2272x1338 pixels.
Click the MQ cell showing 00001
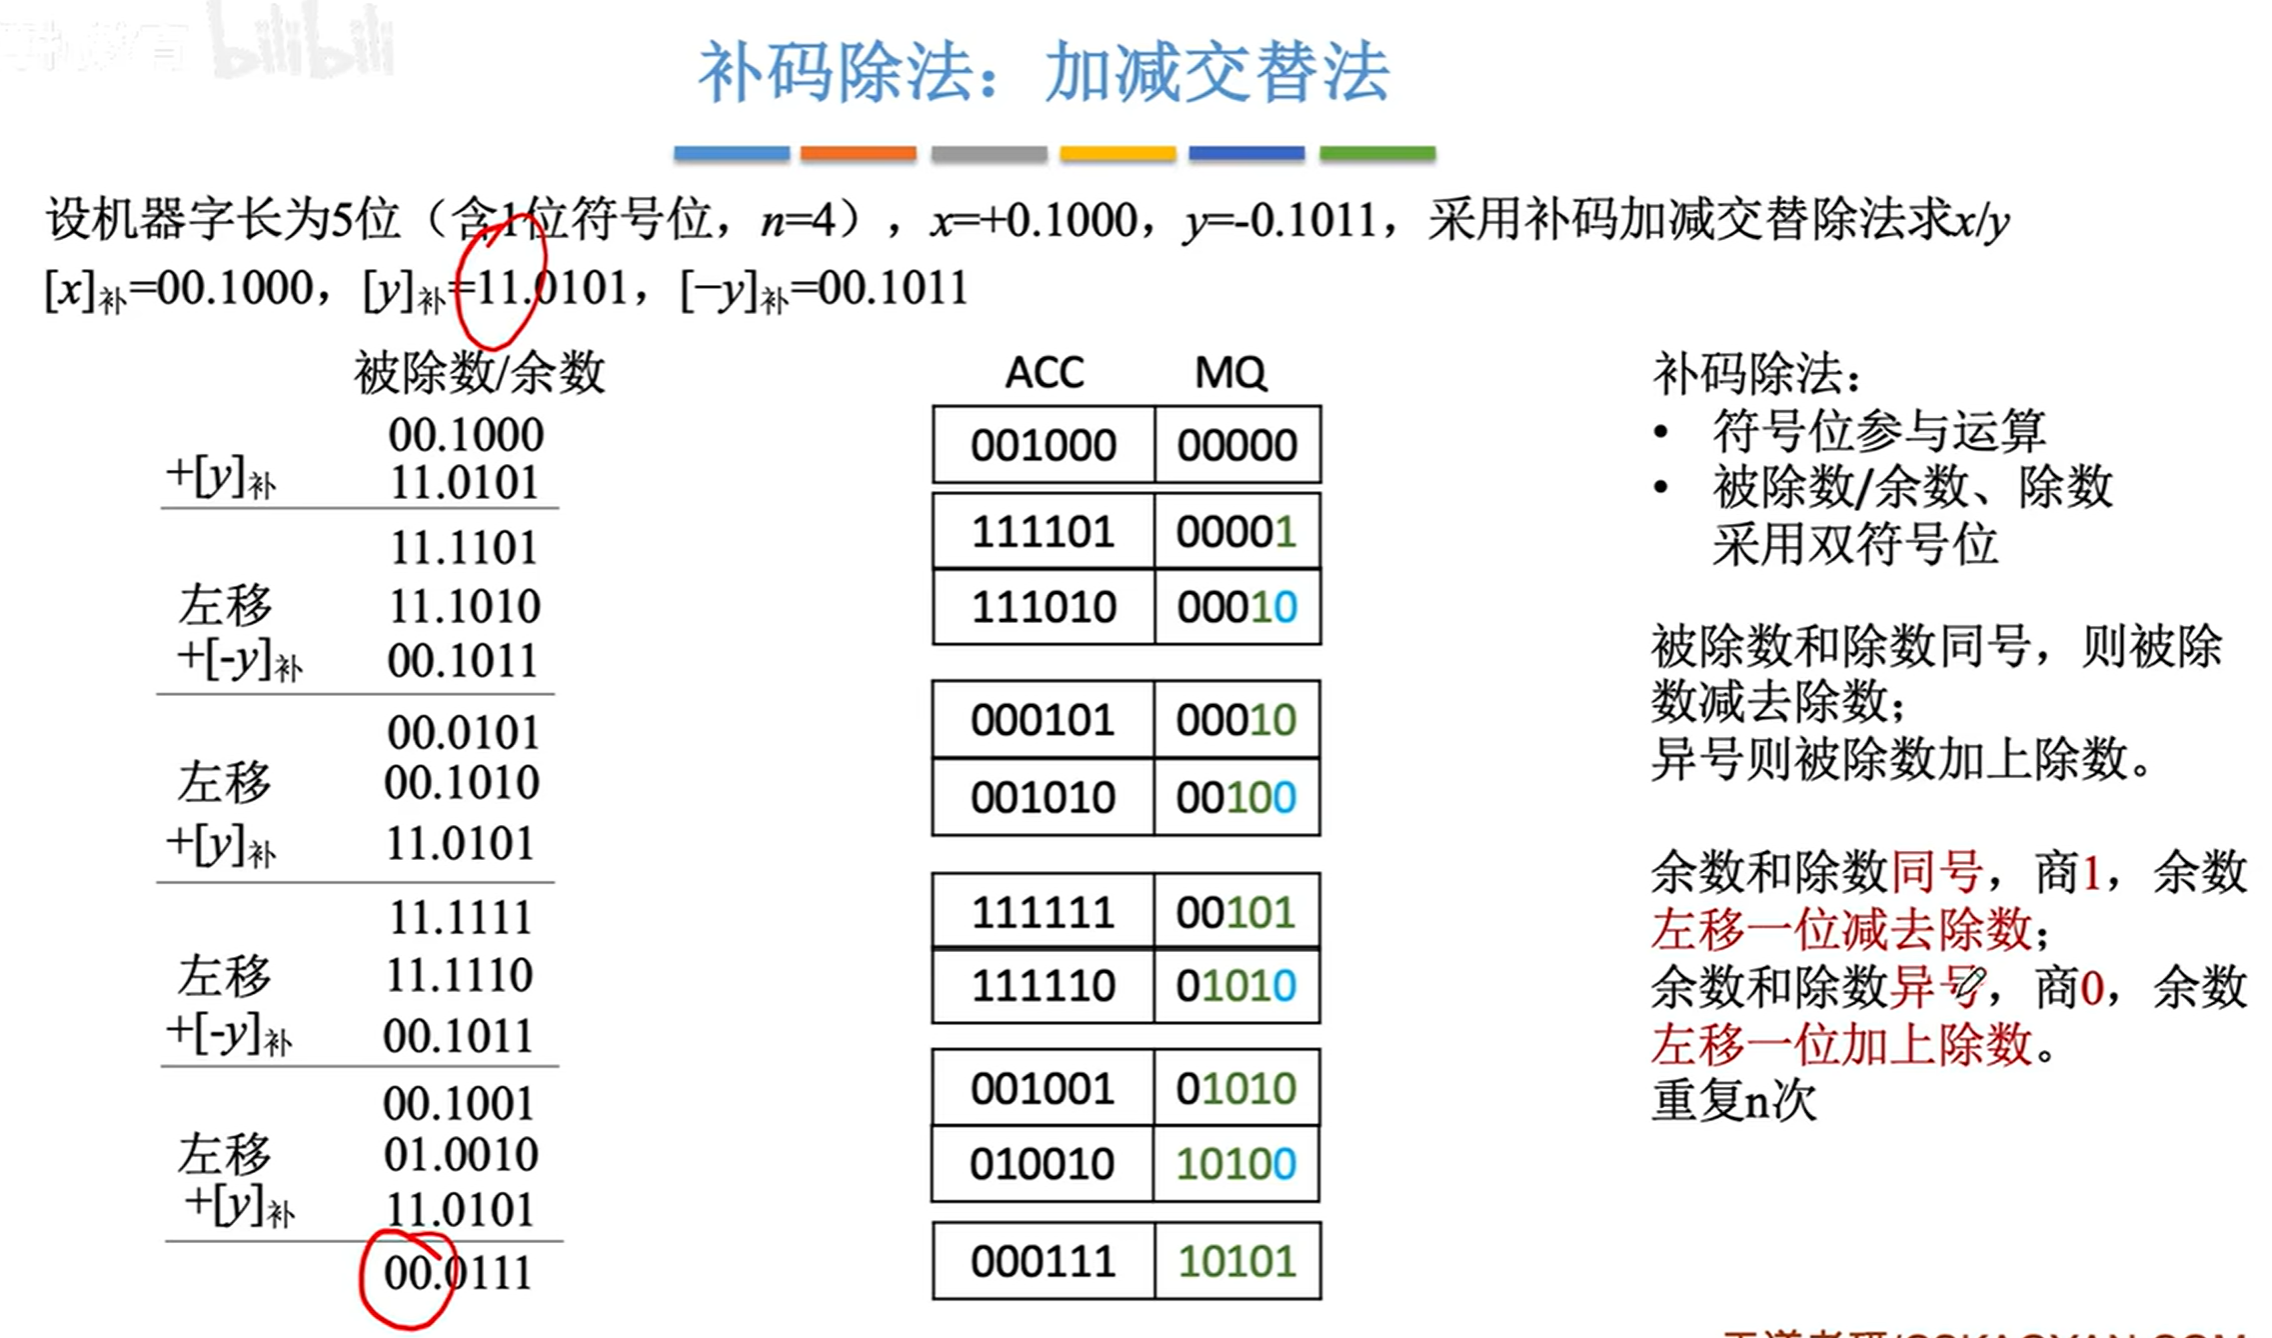point(1236,532)
